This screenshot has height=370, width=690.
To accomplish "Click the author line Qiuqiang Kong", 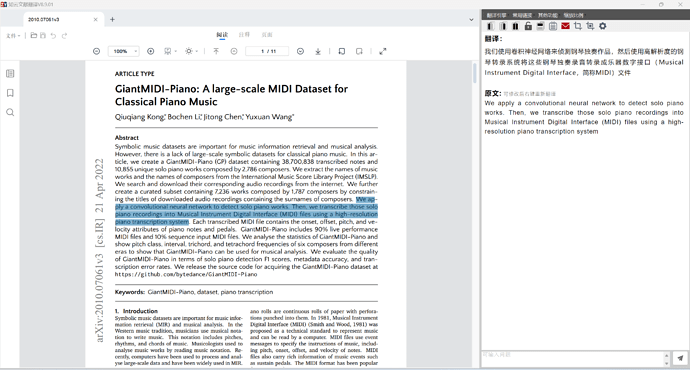I will click(x=204, y=117).
